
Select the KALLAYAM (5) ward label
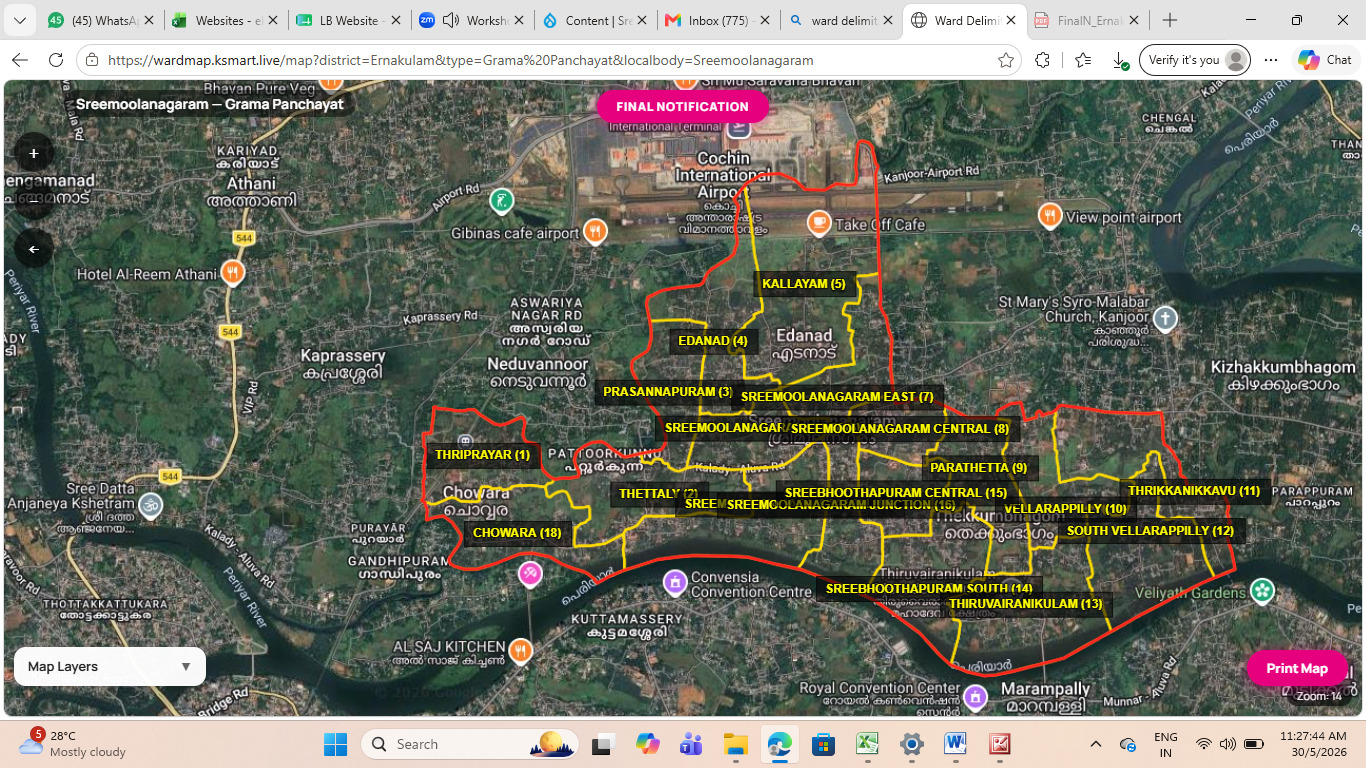(x=804, y=284)
